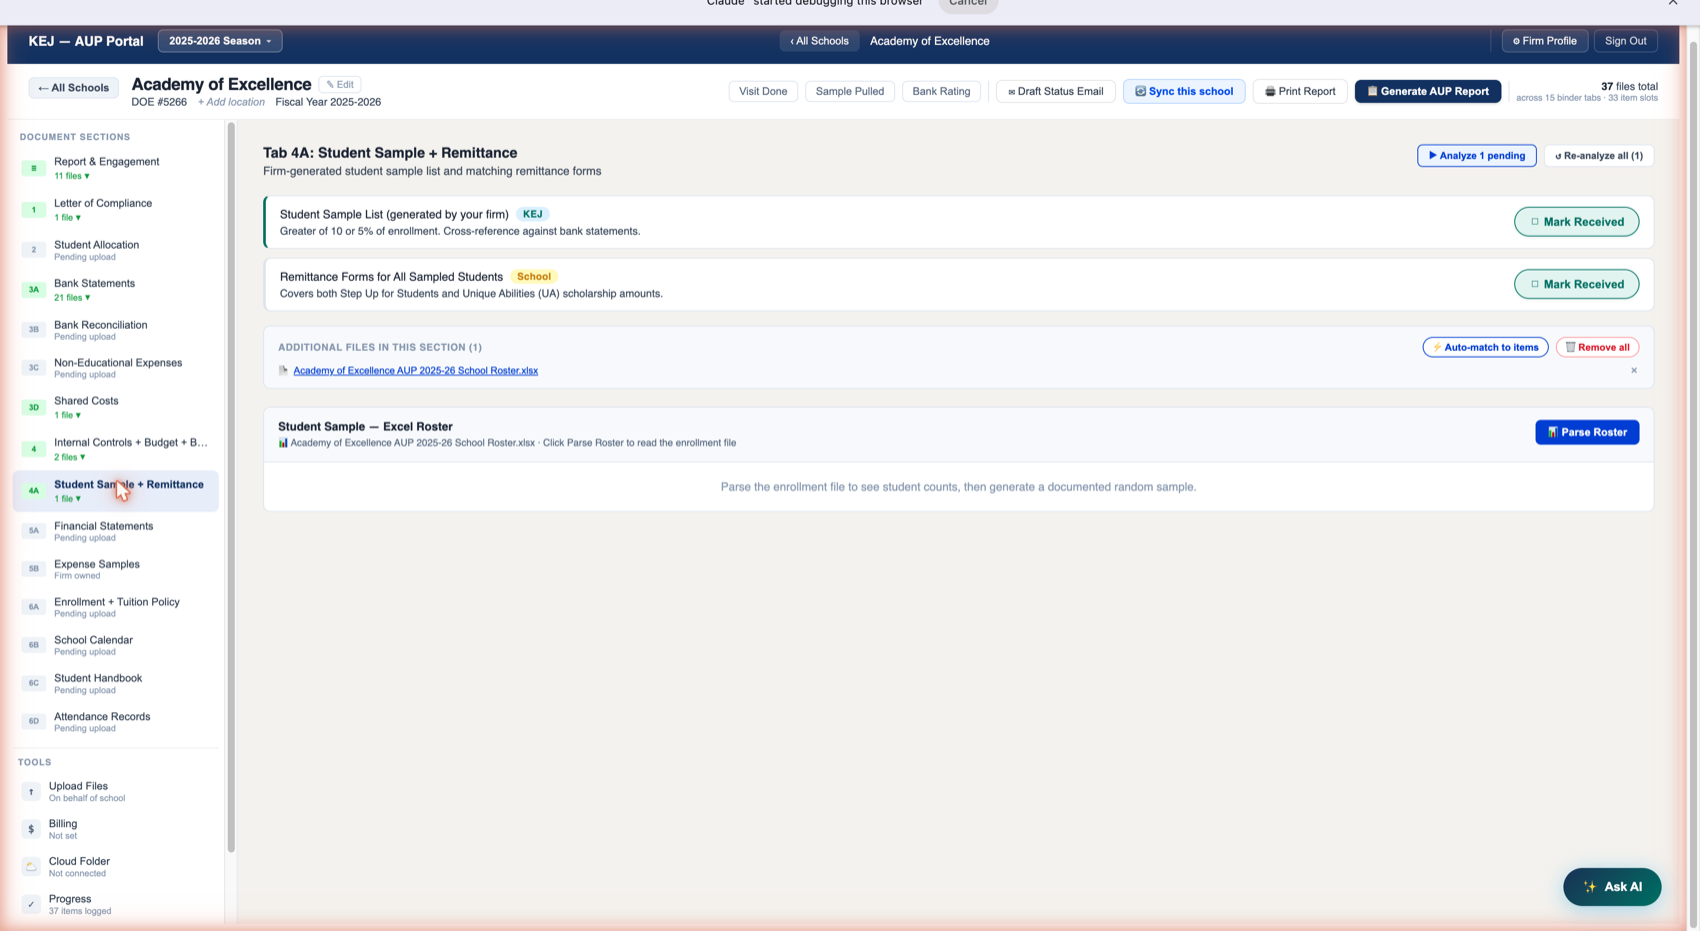Open the School Calendar section
This screenshot has height=931, width=1700.
click(x=116, y=645)
